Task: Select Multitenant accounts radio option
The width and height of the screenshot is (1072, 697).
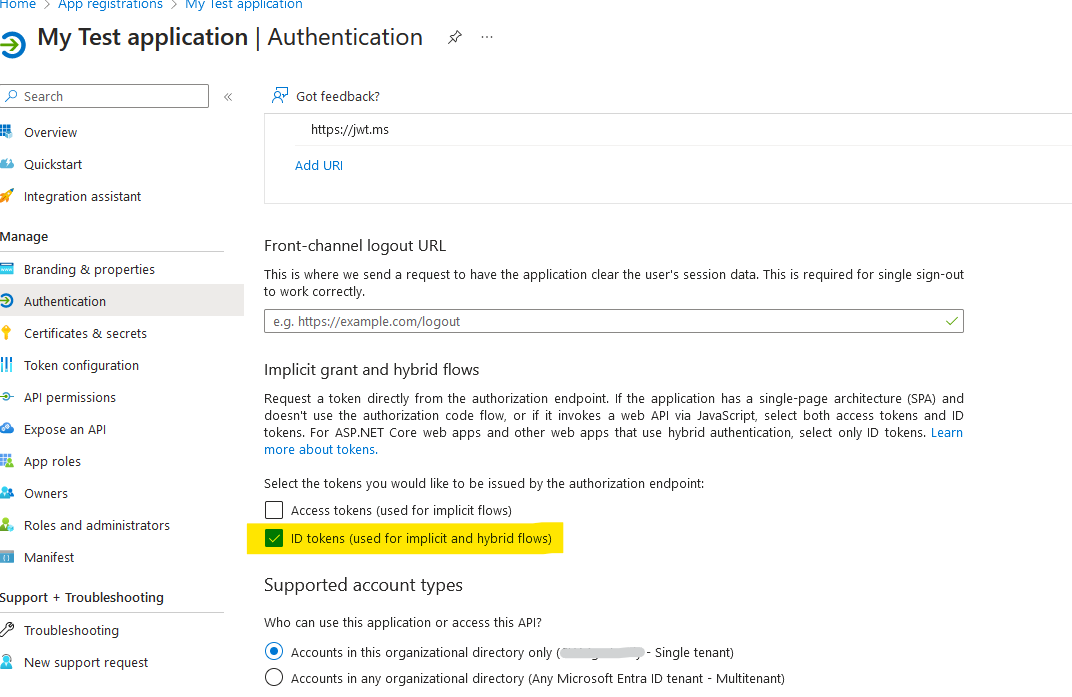Action: pos(273,677)
